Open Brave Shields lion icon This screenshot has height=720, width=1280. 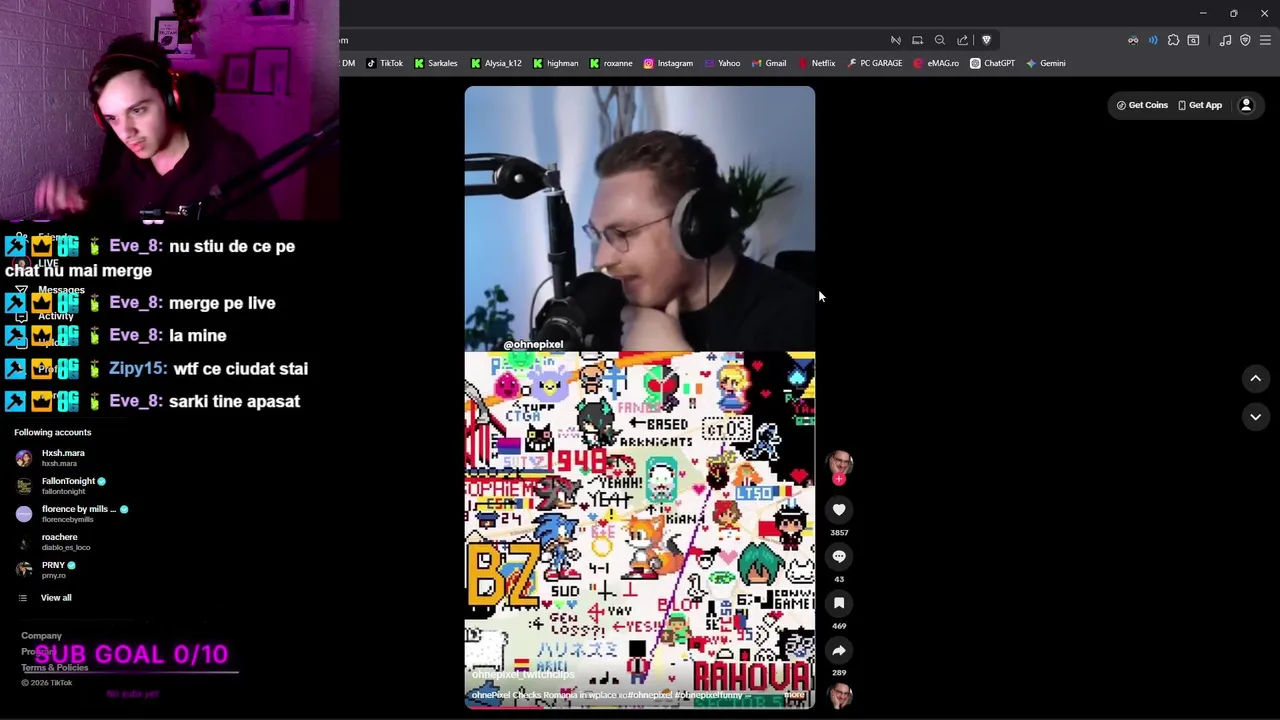pos(986,40)
